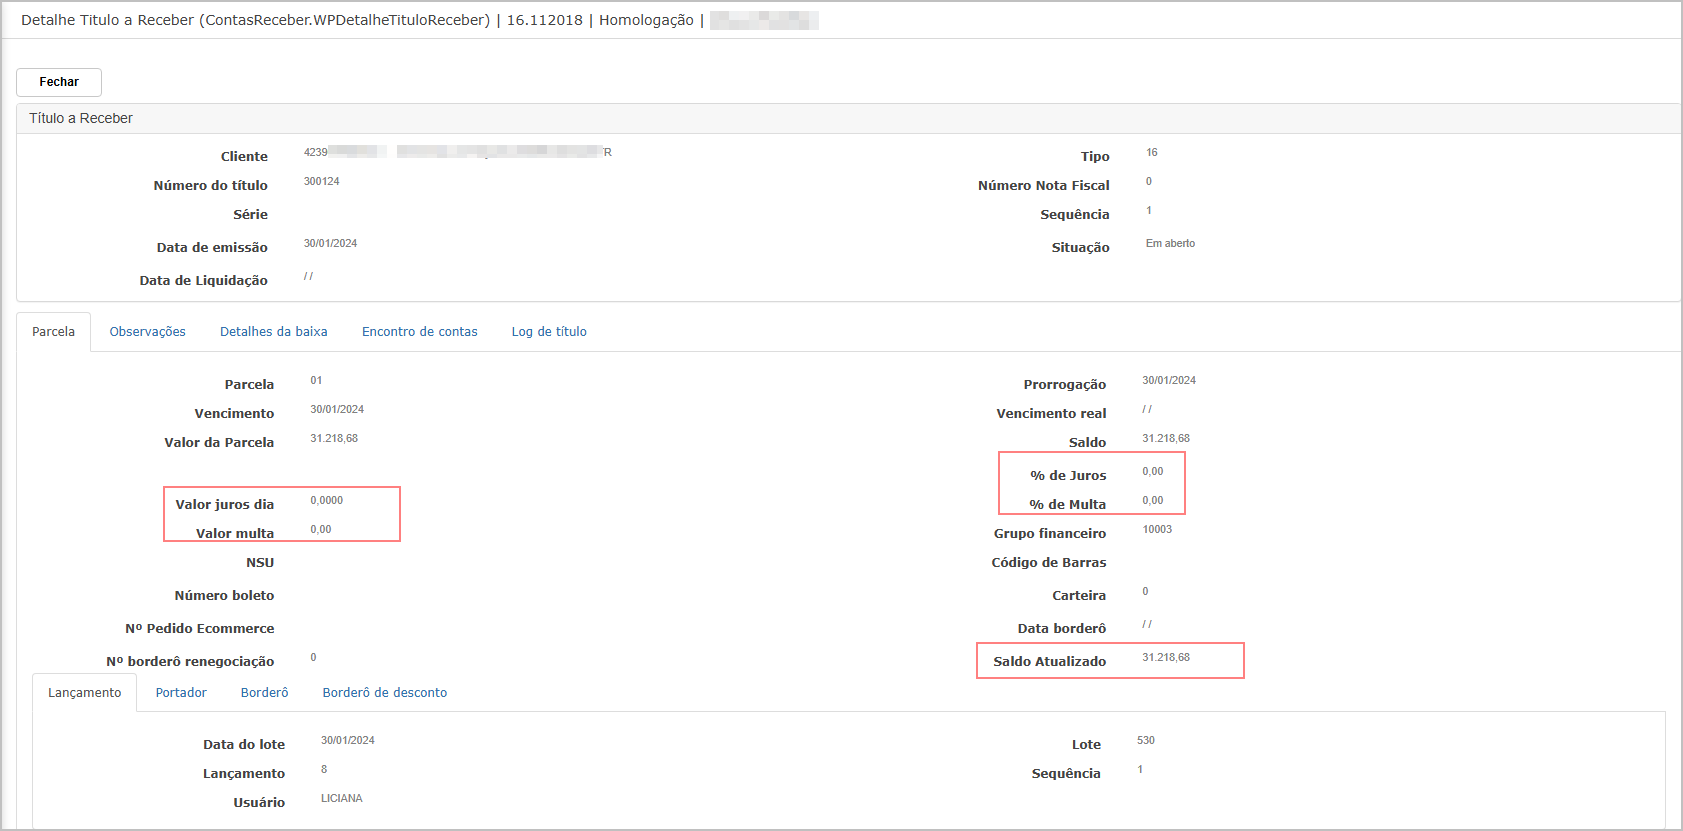Select the Lançamento sub-tab

pyautogui.click(x=85, y=693)
